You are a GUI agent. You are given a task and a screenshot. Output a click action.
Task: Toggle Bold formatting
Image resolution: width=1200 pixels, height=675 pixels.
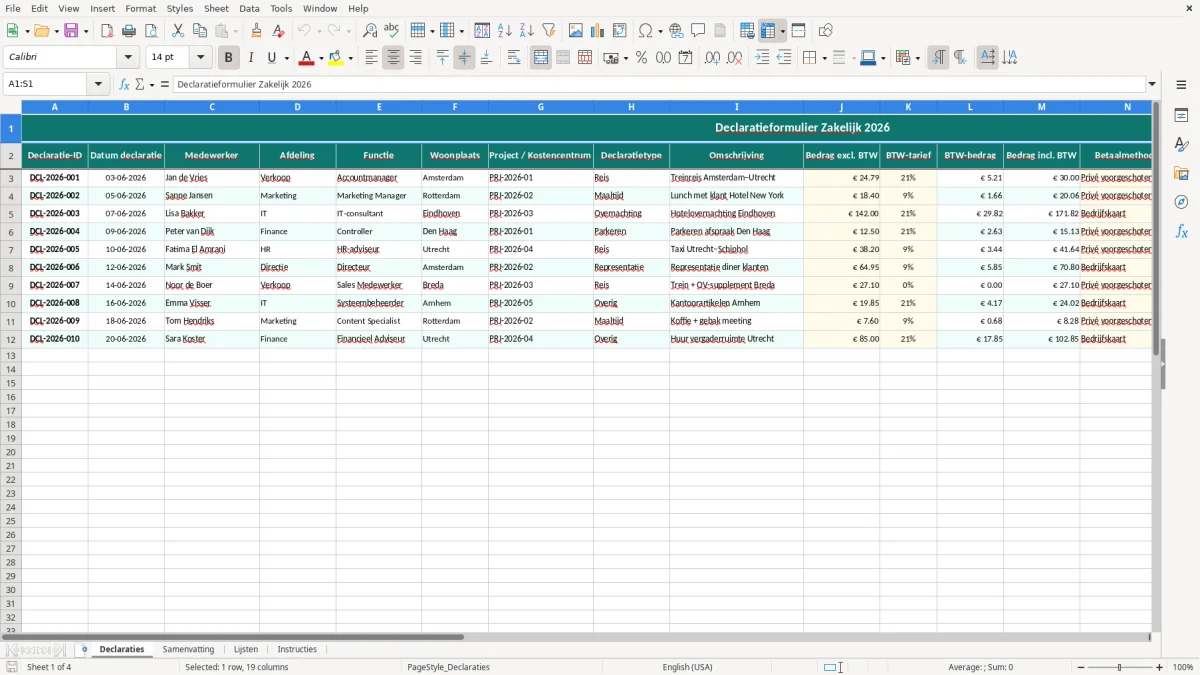point(229,58)
